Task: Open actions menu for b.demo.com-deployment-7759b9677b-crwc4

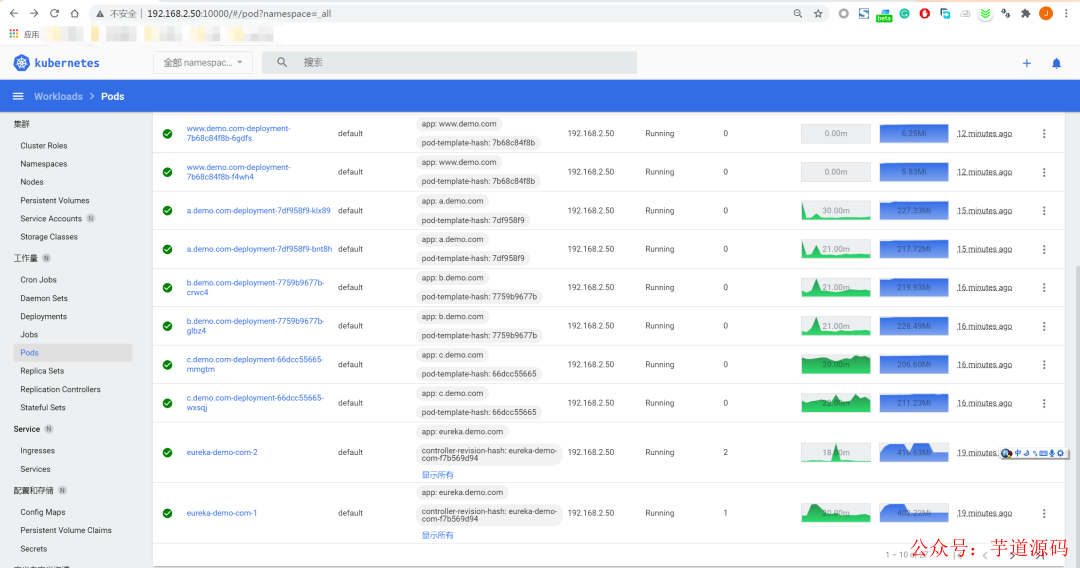Action: click(x=1044, y=288)
